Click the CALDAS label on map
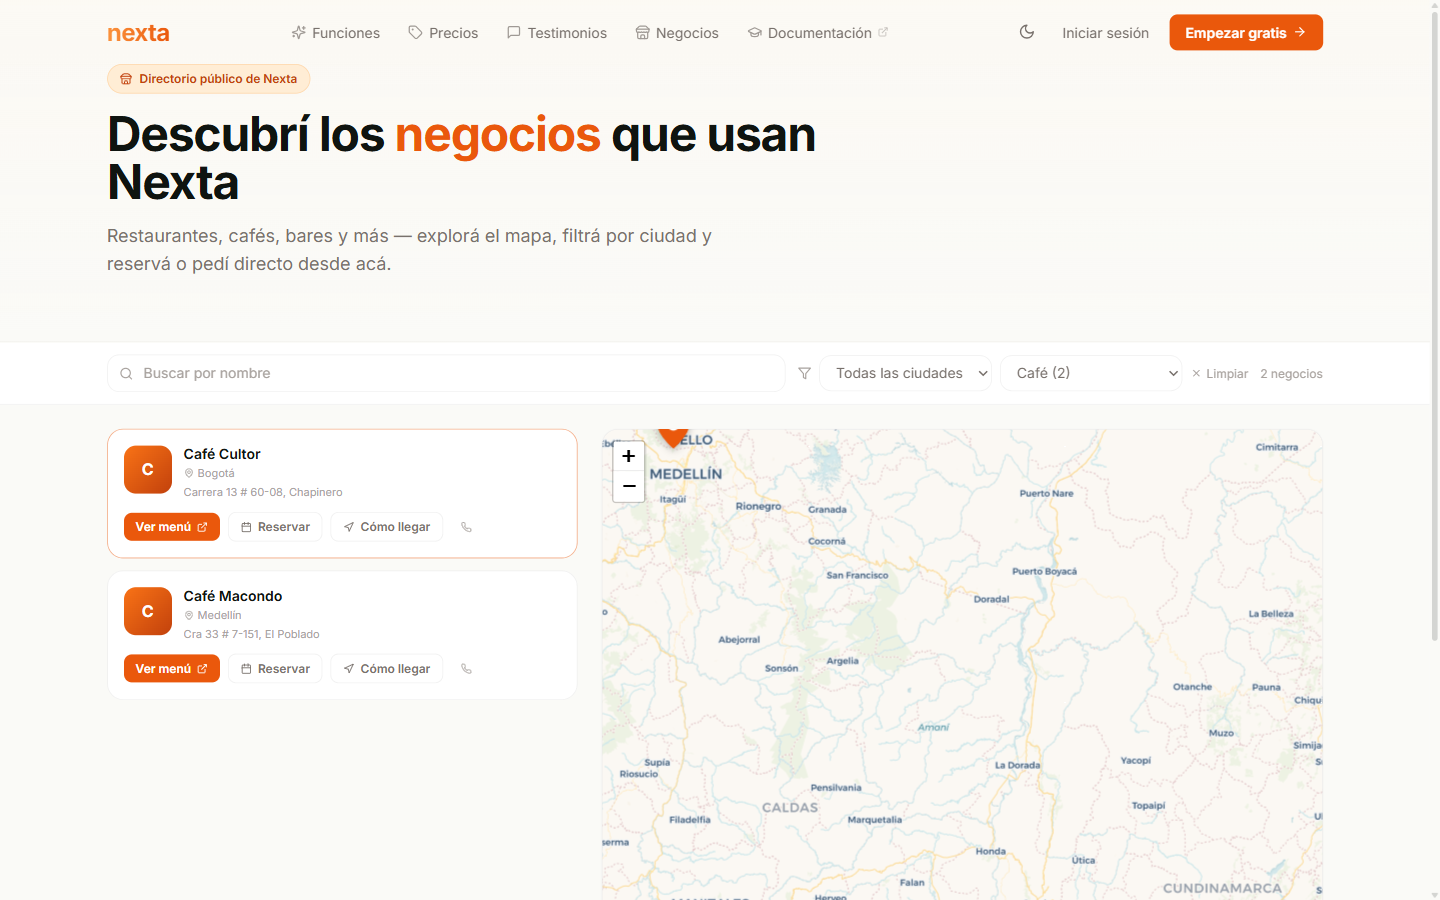The width and height of the screenshot is (1440, 900). pyautogui.click(x=790, y=807)
